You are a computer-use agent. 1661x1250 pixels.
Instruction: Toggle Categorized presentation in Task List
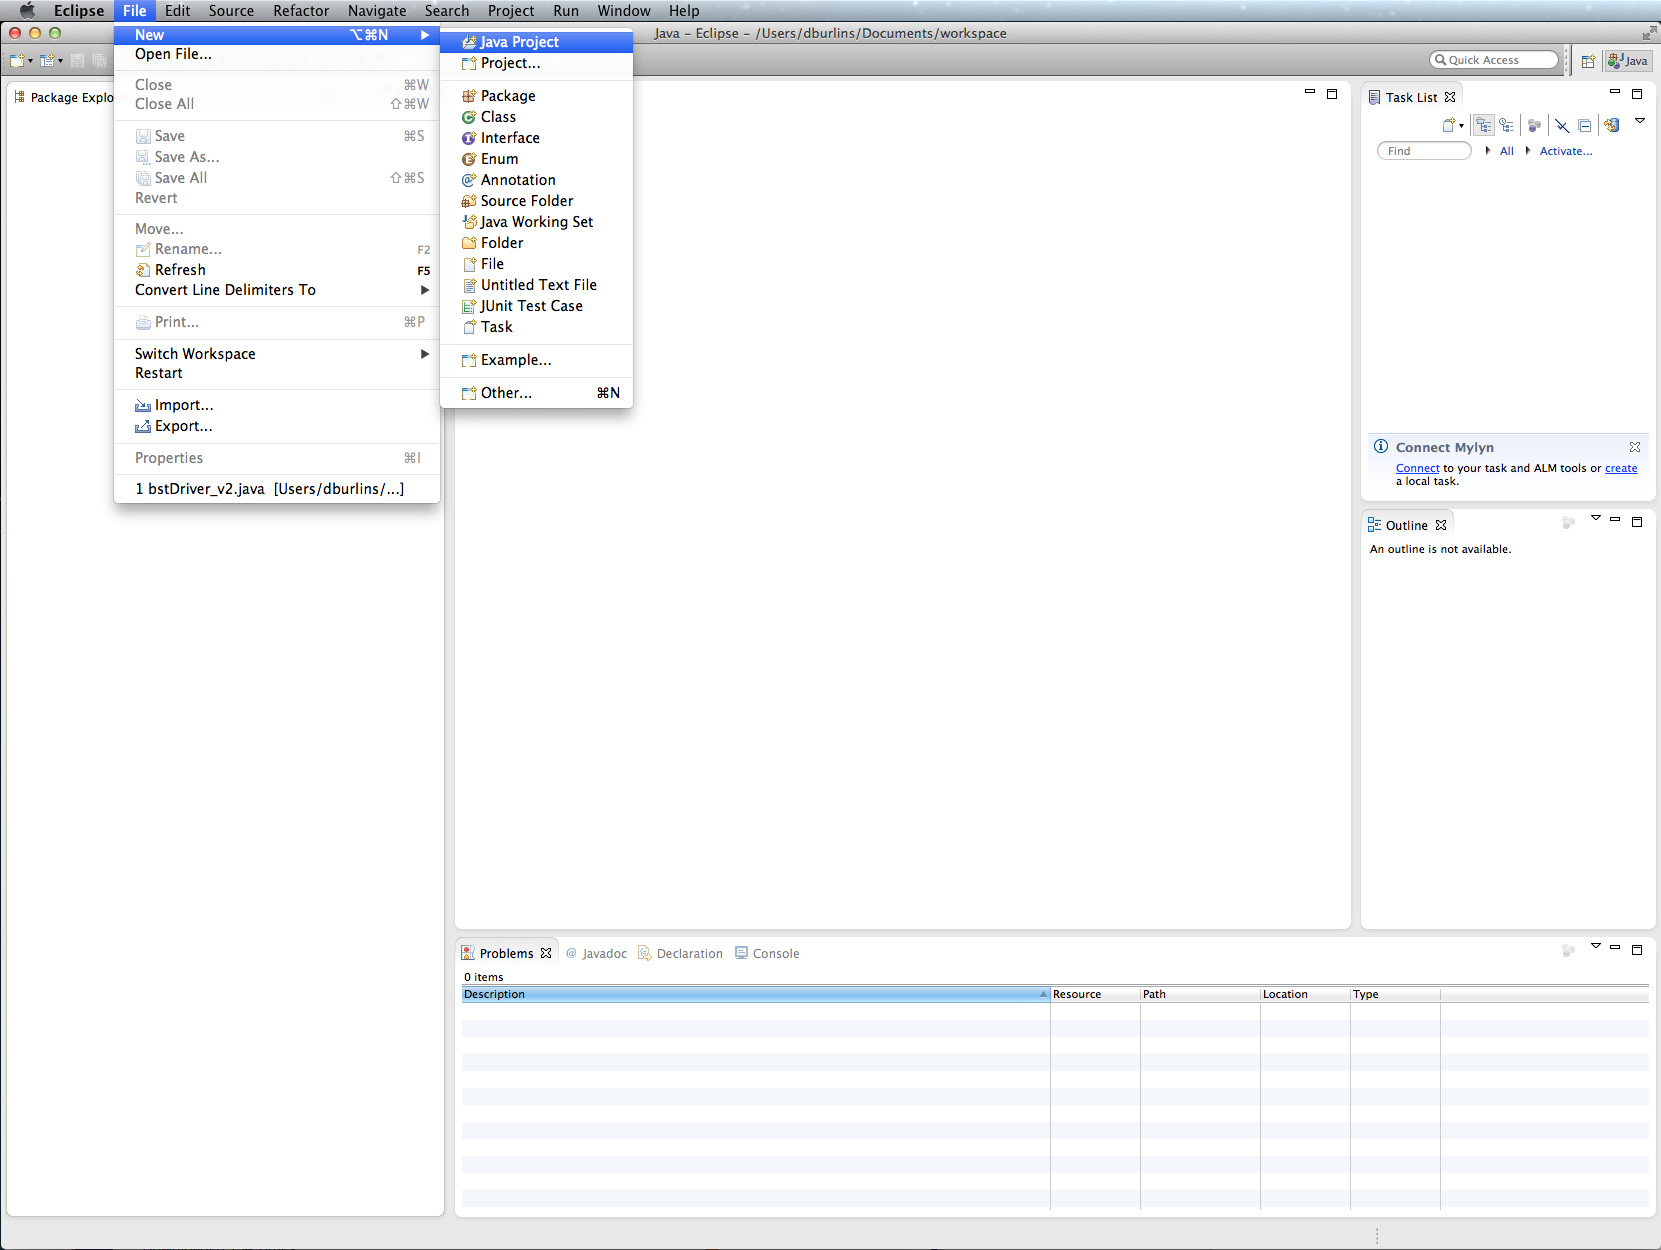click(1484, 126)
